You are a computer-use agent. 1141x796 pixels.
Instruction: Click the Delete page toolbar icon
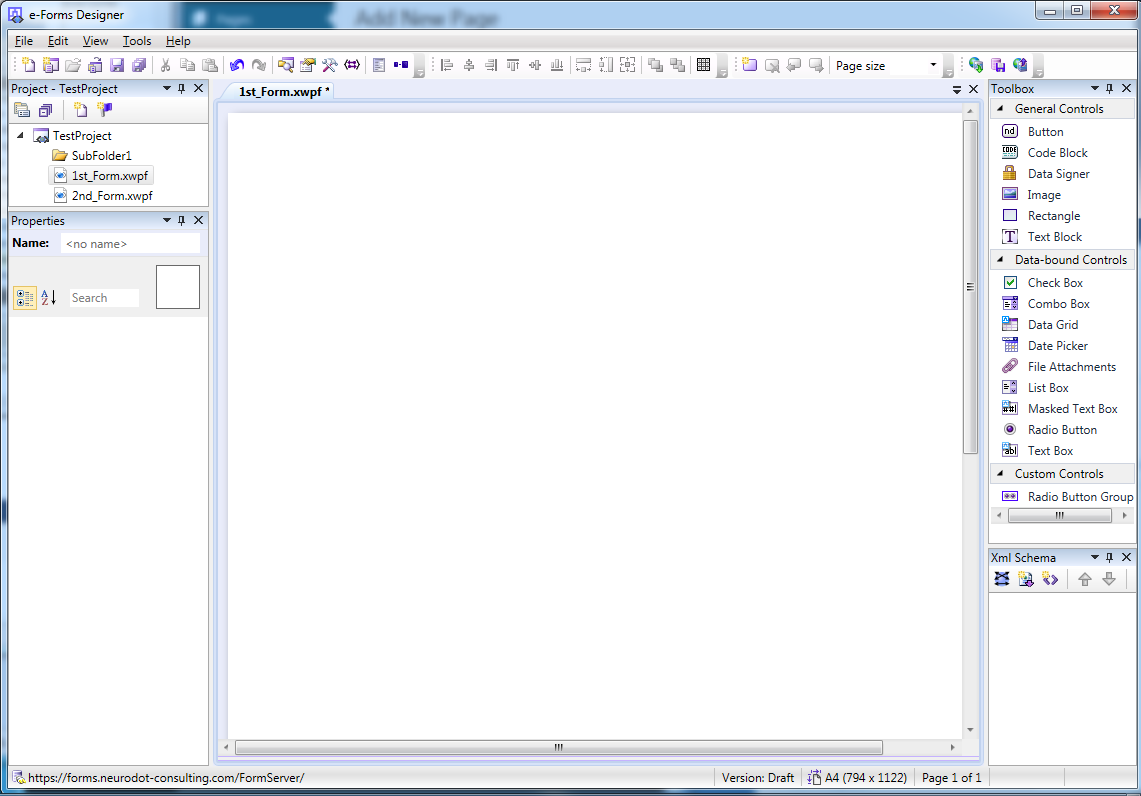pos(772,65)
